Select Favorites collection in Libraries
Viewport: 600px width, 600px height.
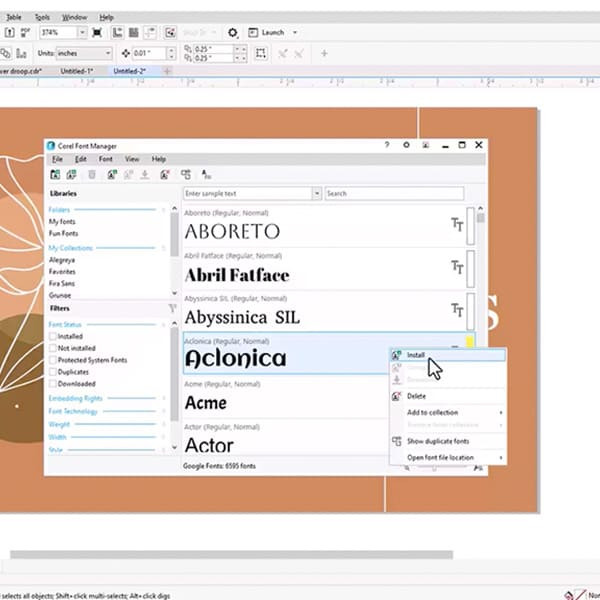tap(62, 272)
